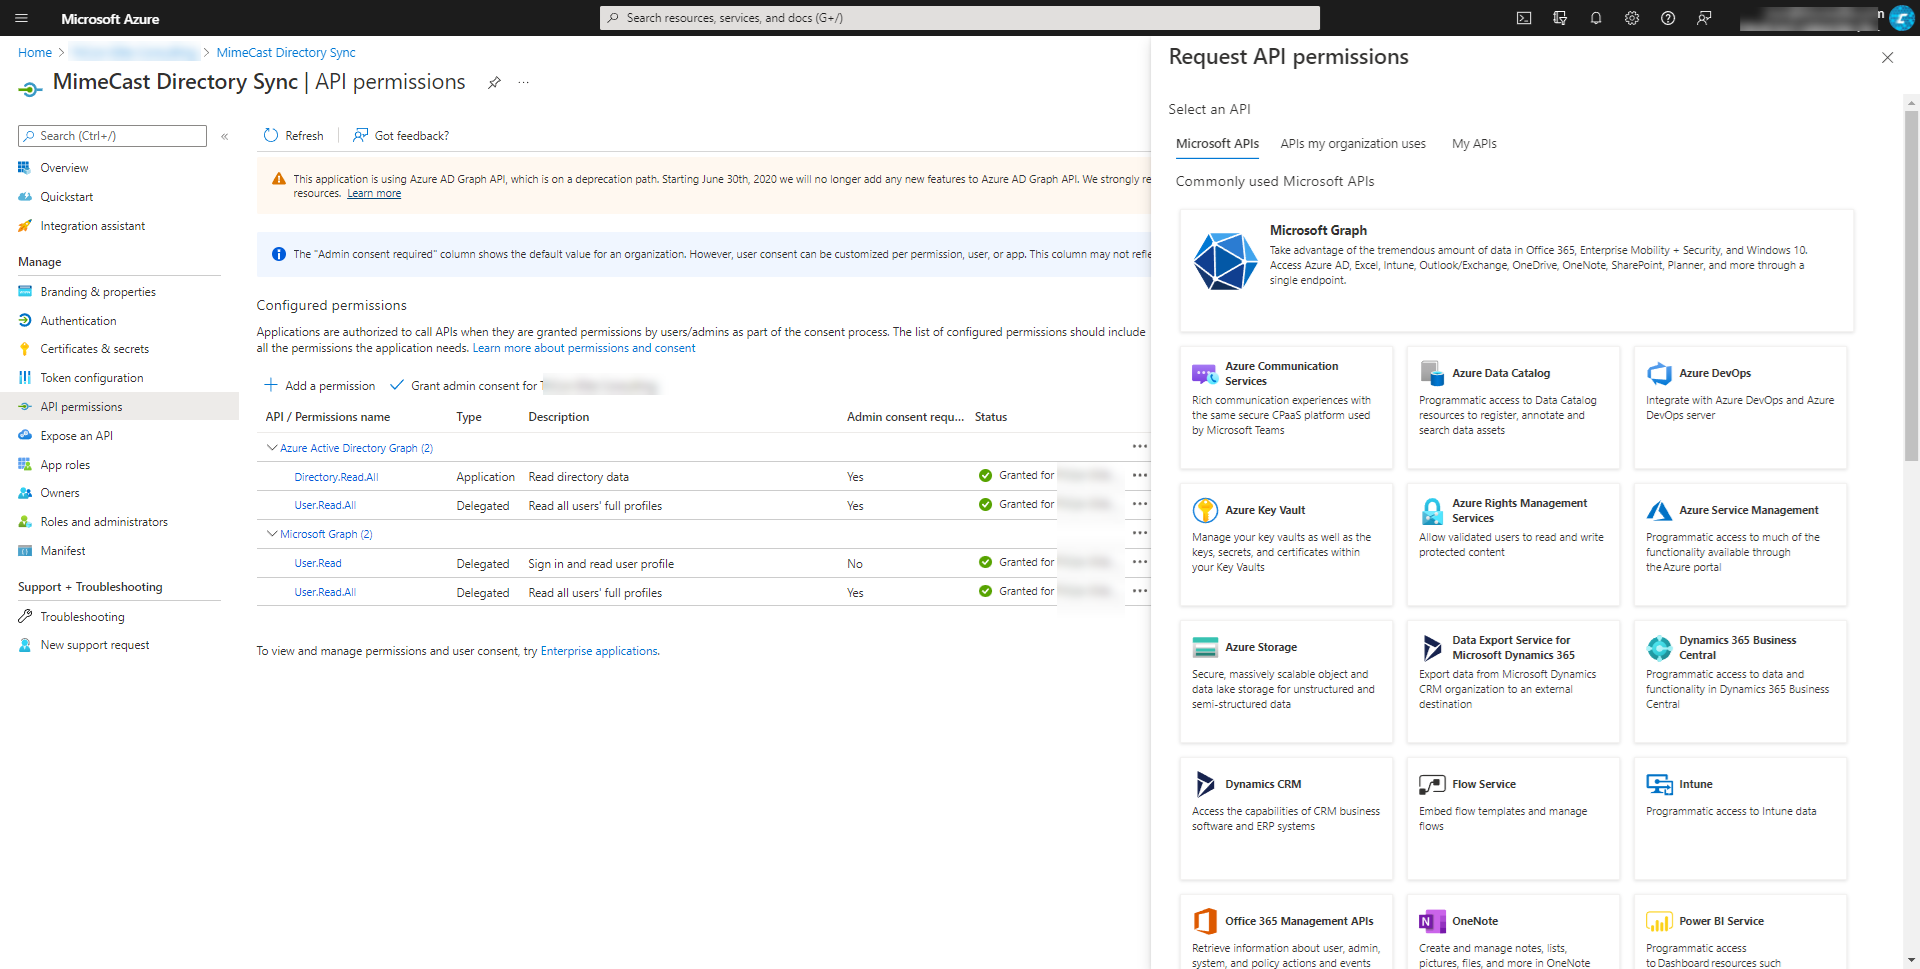Image resolution: width=1920 pixels, height=969 pixels.
Task: Open the ellipsis next to blade title
Action: tap(523, 83)
